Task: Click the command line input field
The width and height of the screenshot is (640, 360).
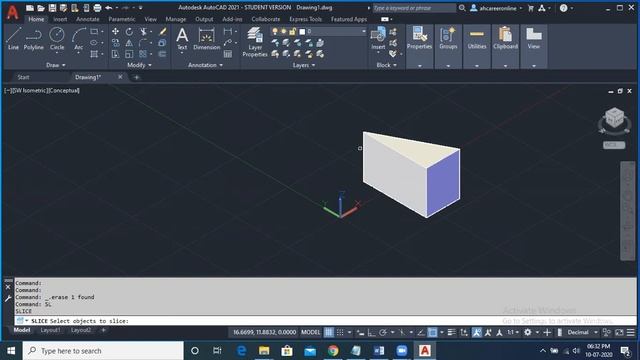Action: (325, 321)
